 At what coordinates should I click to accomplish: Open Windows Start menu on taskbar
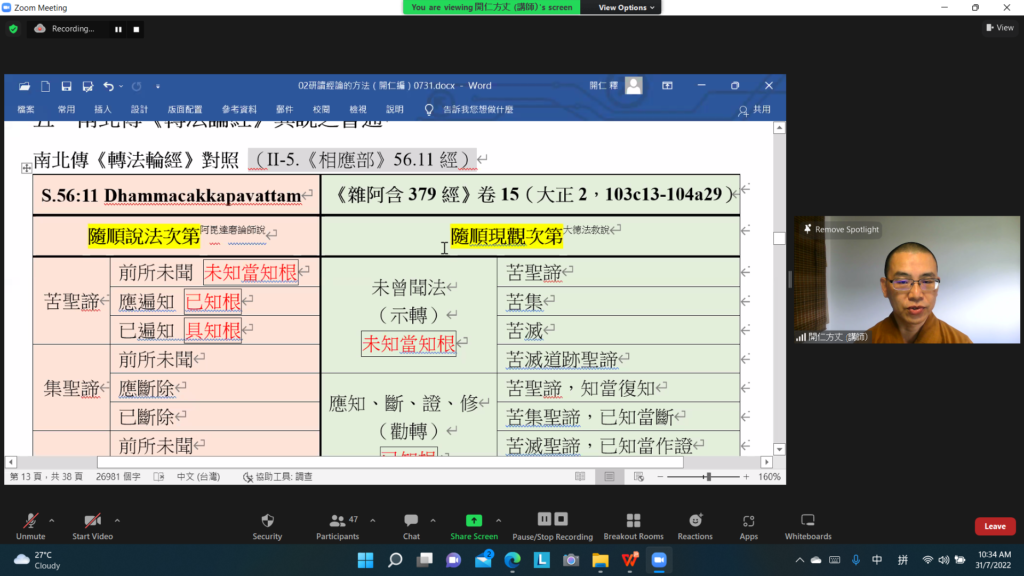[x=365, y=560]
